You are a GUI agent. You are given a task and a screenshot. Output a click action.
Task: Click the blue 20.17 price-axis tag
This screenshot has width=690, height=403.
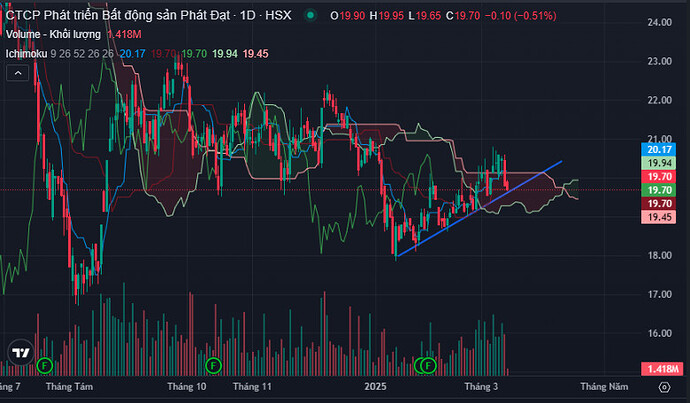[659, 150]
